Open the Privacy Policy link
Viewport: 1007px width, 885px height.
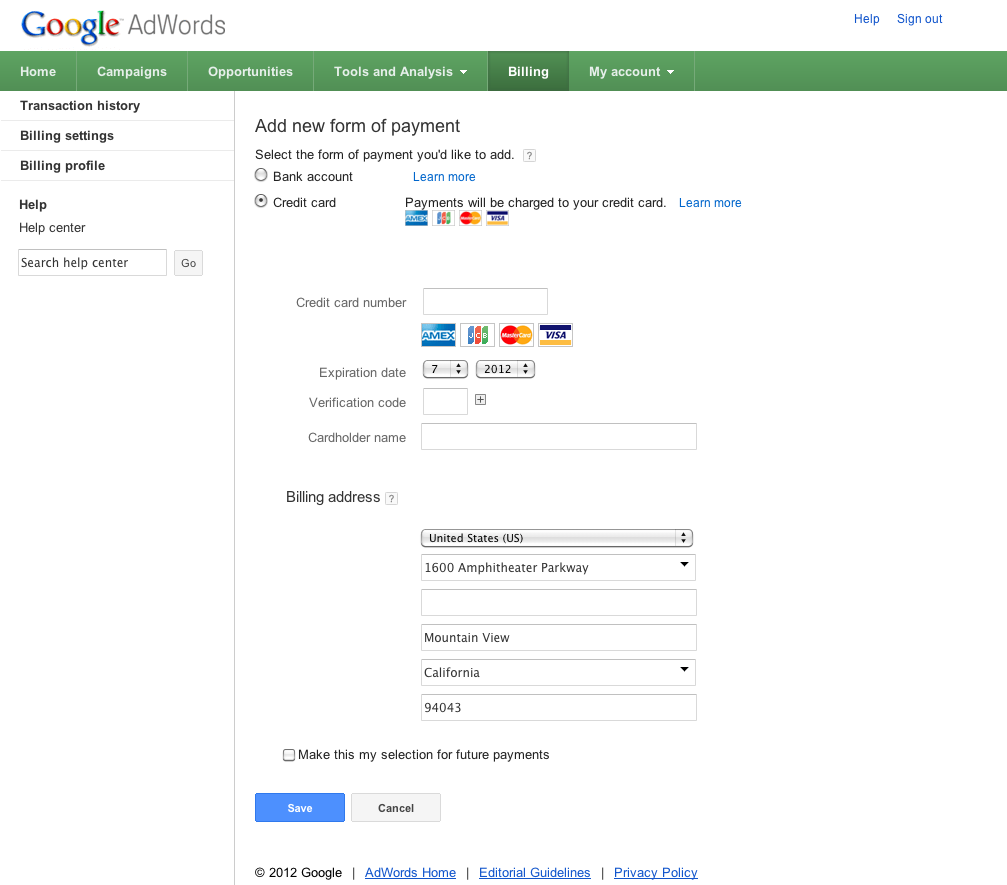[655, 873]
